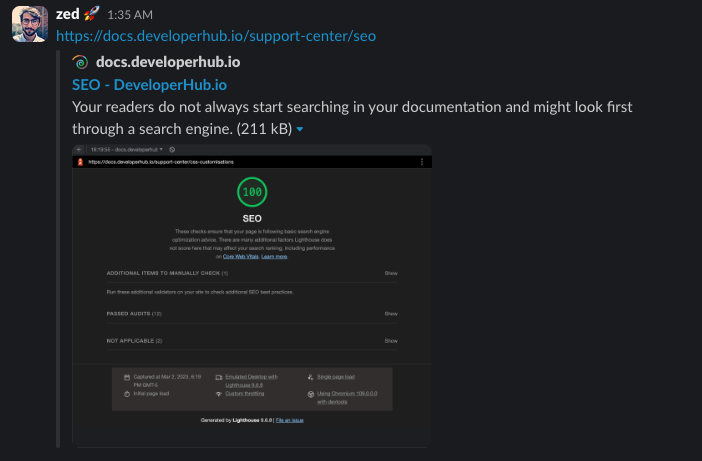Click the Captured at Mar 2, 2023 text
The height and width of the screenshot is (461, 702).
click(167, 381)
